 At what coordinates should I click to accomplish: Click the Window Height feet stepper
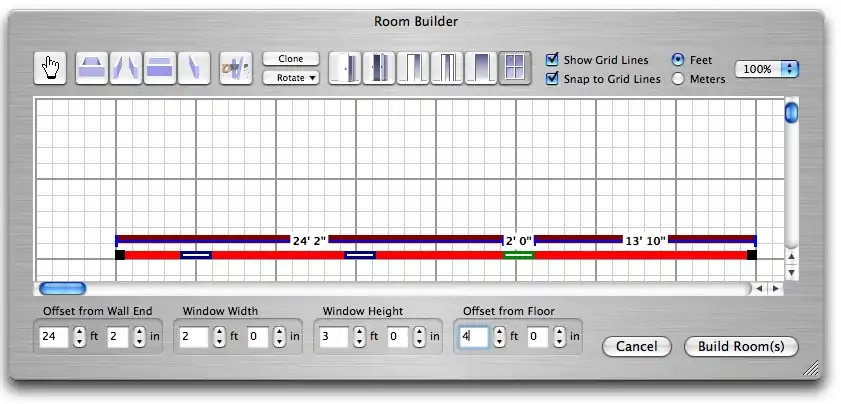point(359,337)
